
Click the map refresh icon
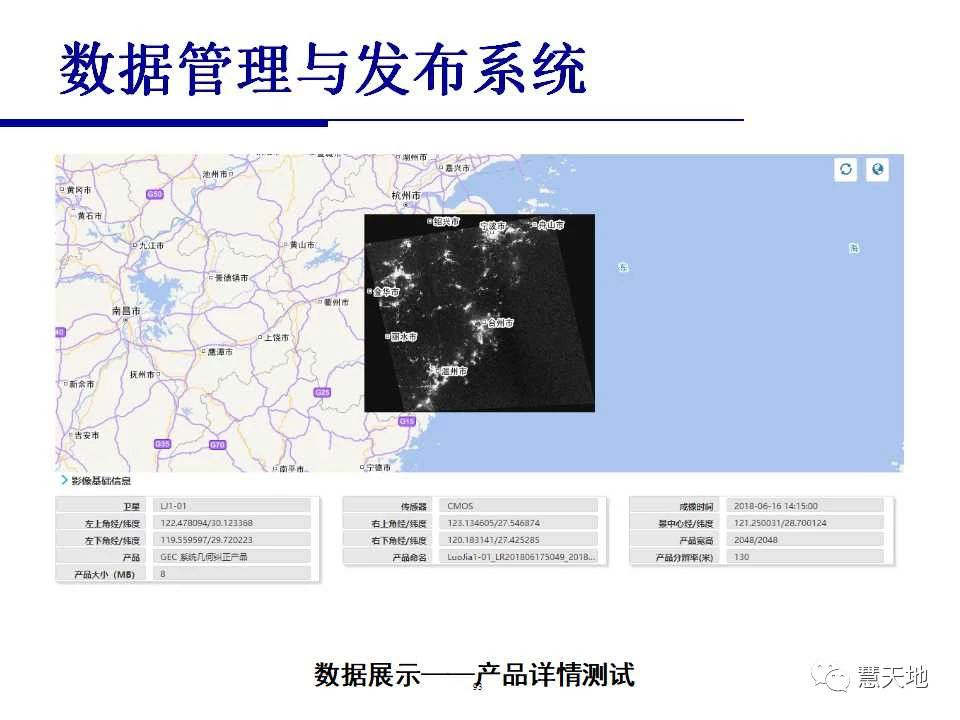(x=846, y=169)
